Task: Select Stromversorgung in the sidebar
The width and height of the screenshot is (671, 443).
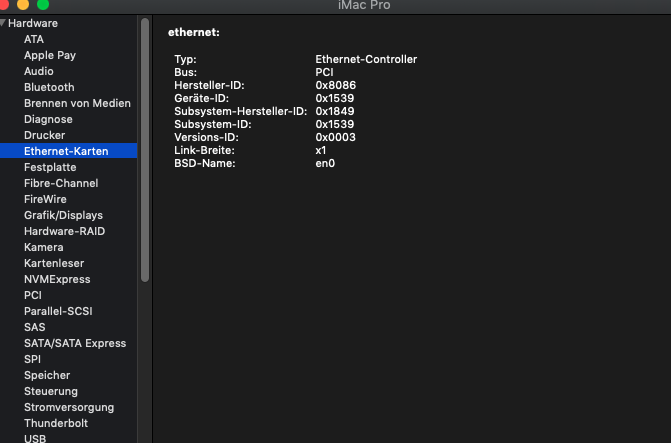Action: (x=69, y=407)
